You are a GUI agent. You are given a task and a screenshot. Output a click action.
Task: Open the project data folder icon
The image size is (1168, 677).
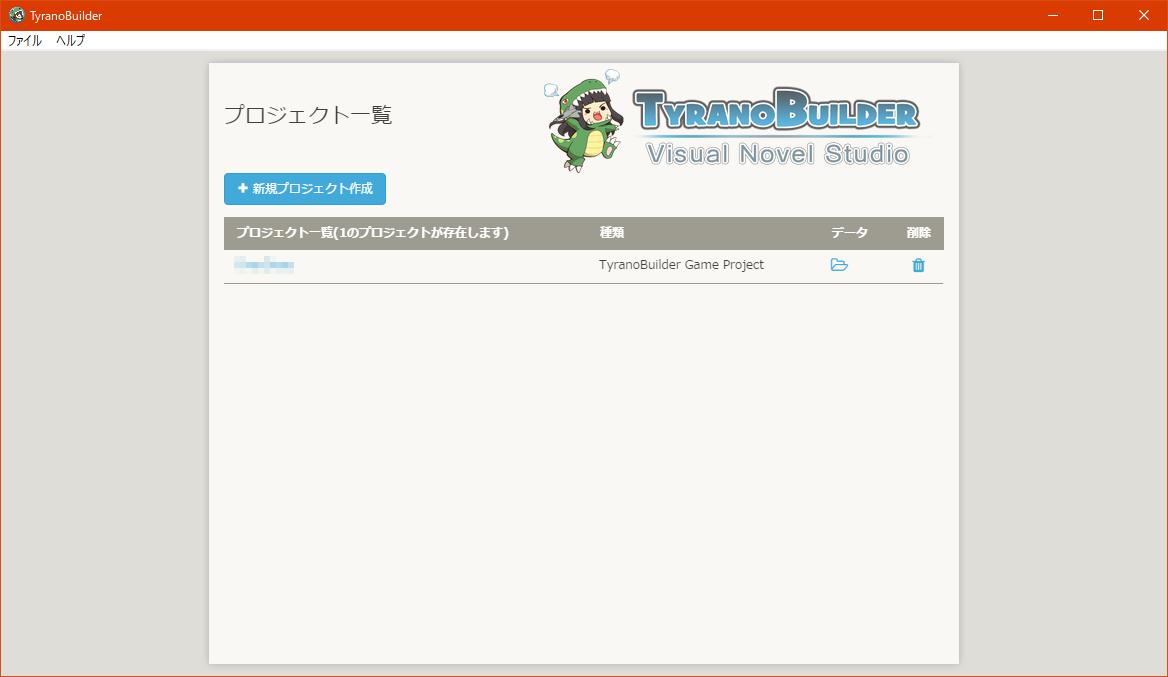pos(839,265)
